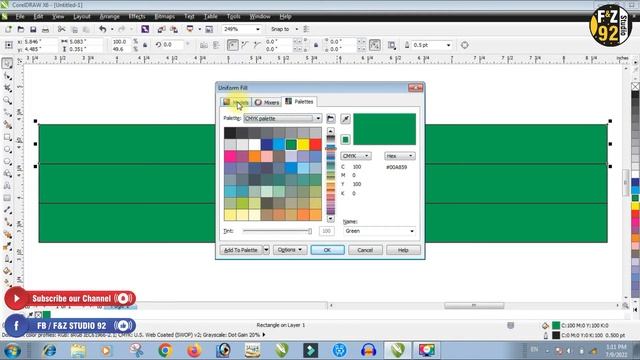Select the Ellipse tool in toolbox
The height and width of the screenshot is (360, 640).
tap(7, 149)
